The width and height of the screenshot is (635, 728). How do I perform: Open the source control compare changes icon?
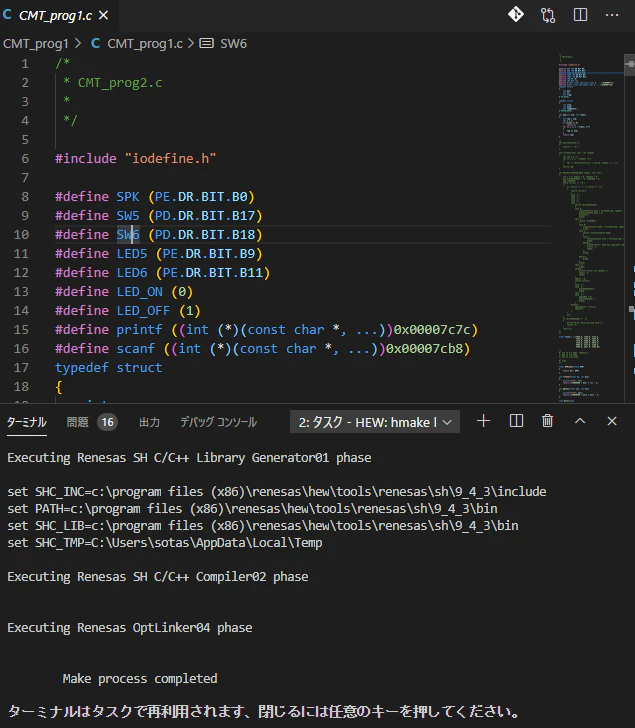pyautogui.click(x=548, y=15)
